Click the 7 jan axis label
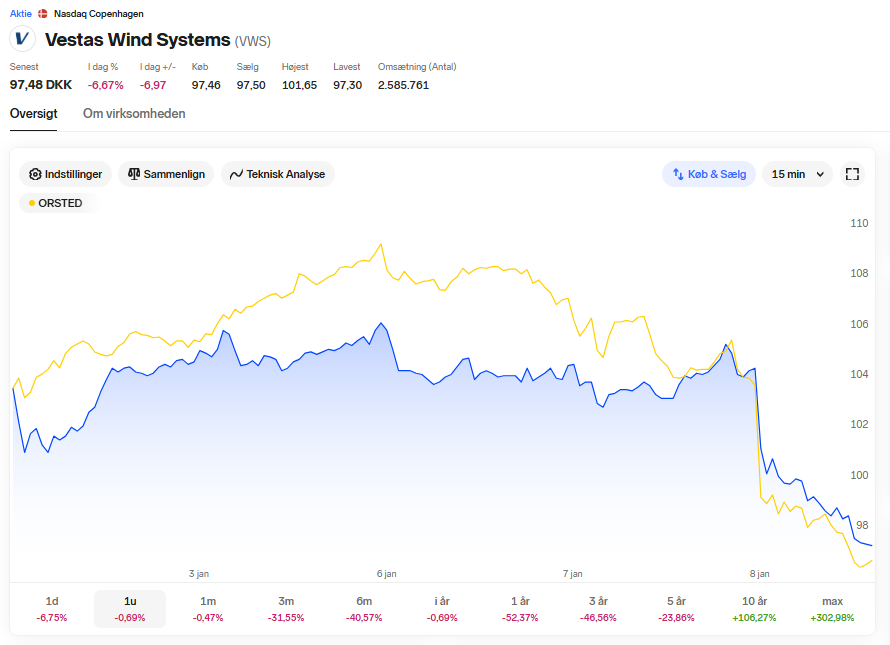Viewport: 890px width, 645px height. pyautogui.click(x=573, y=574)
